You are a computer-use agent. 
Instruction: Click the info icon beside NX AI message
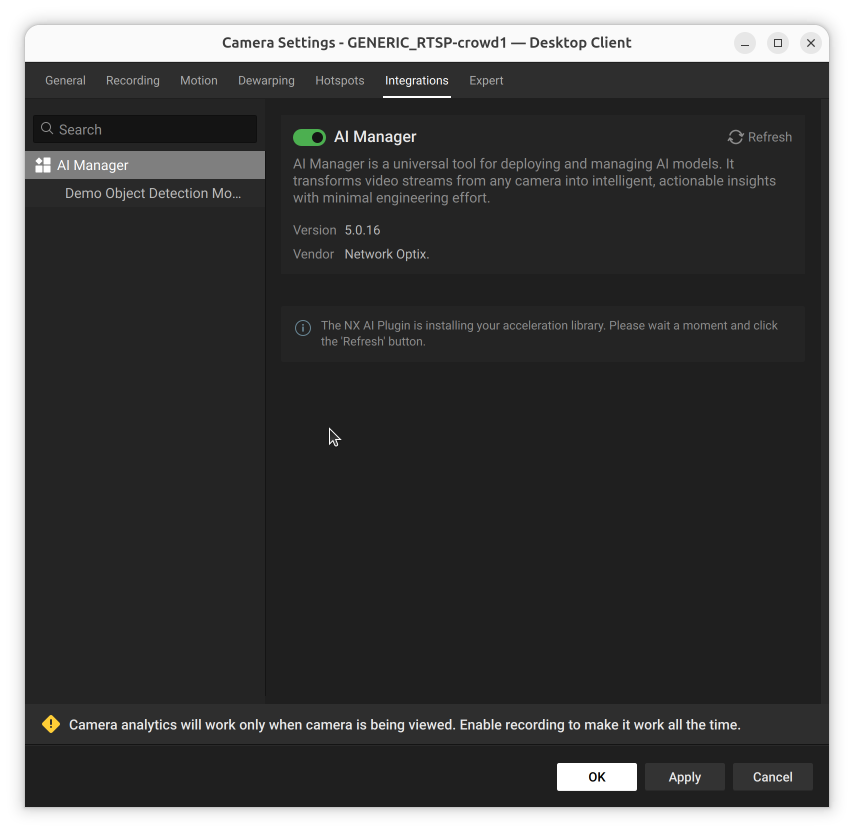click(x=303, y=328)
